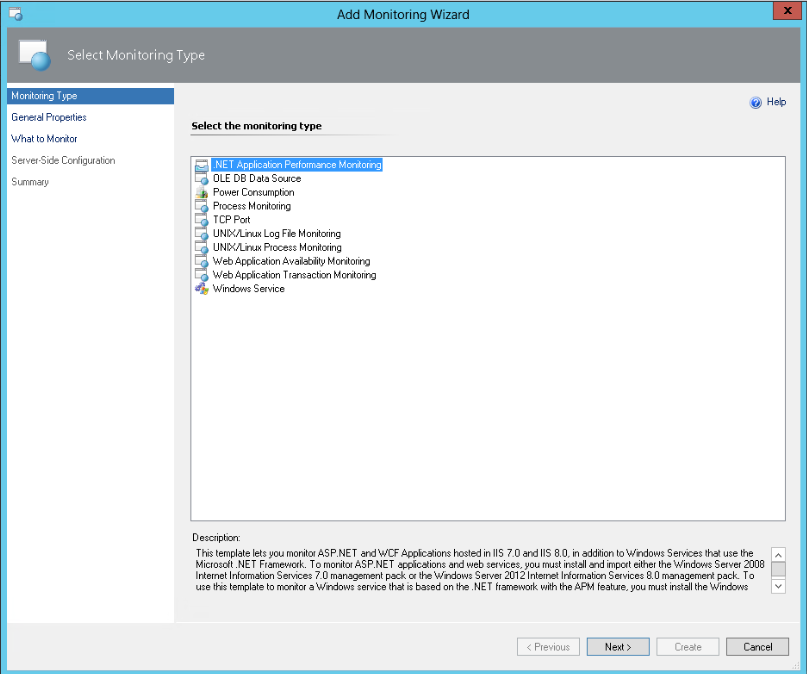Click the Process Monitoring template icon
The width and height of the screenshot is (807, 674).
click(202, 206)
